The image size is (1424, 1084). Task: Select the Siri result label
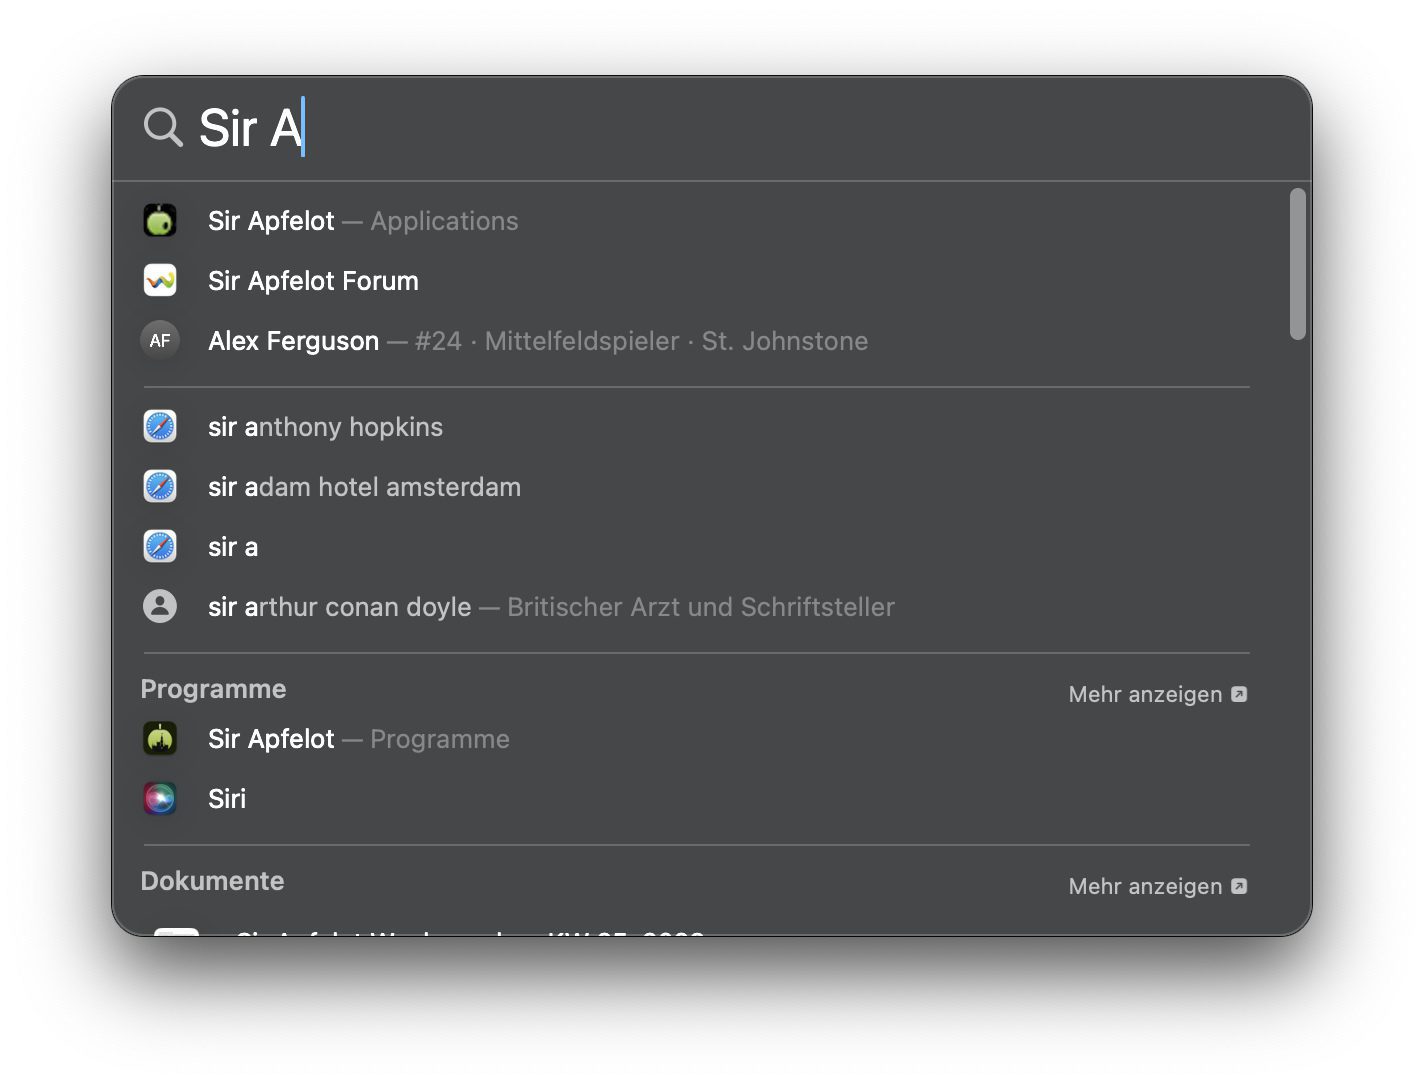pyautogui.click(x=227, y=799)
